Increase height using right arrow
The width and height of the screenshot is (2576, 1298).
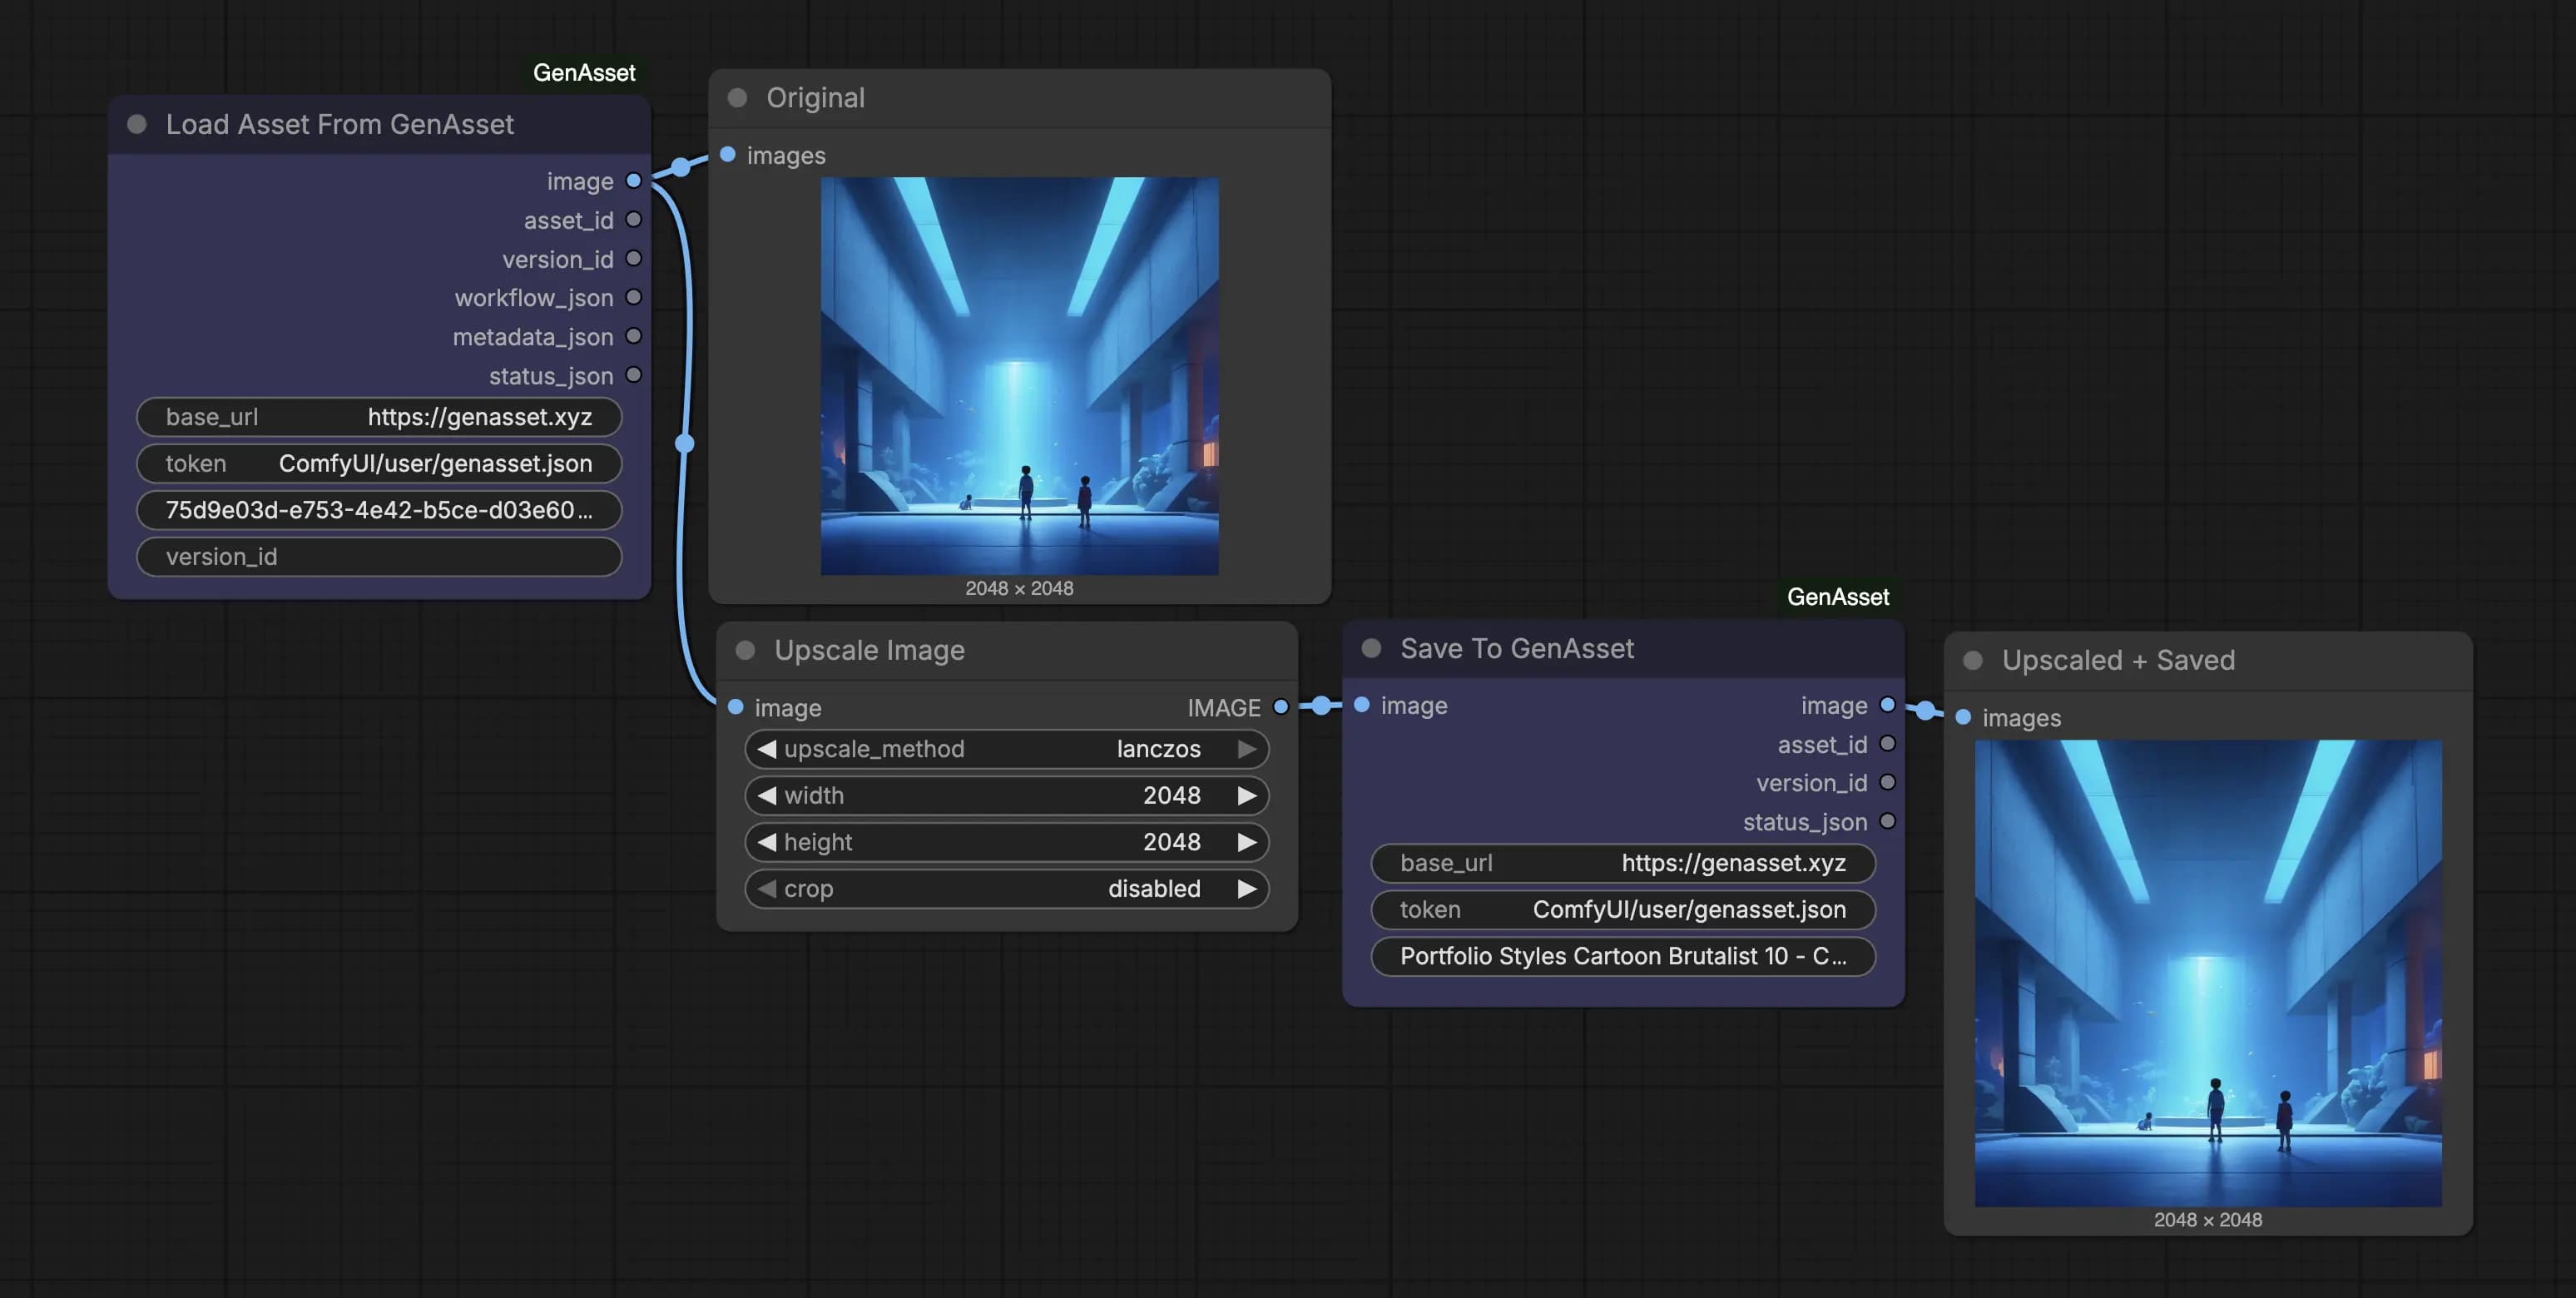(1246, 842)
